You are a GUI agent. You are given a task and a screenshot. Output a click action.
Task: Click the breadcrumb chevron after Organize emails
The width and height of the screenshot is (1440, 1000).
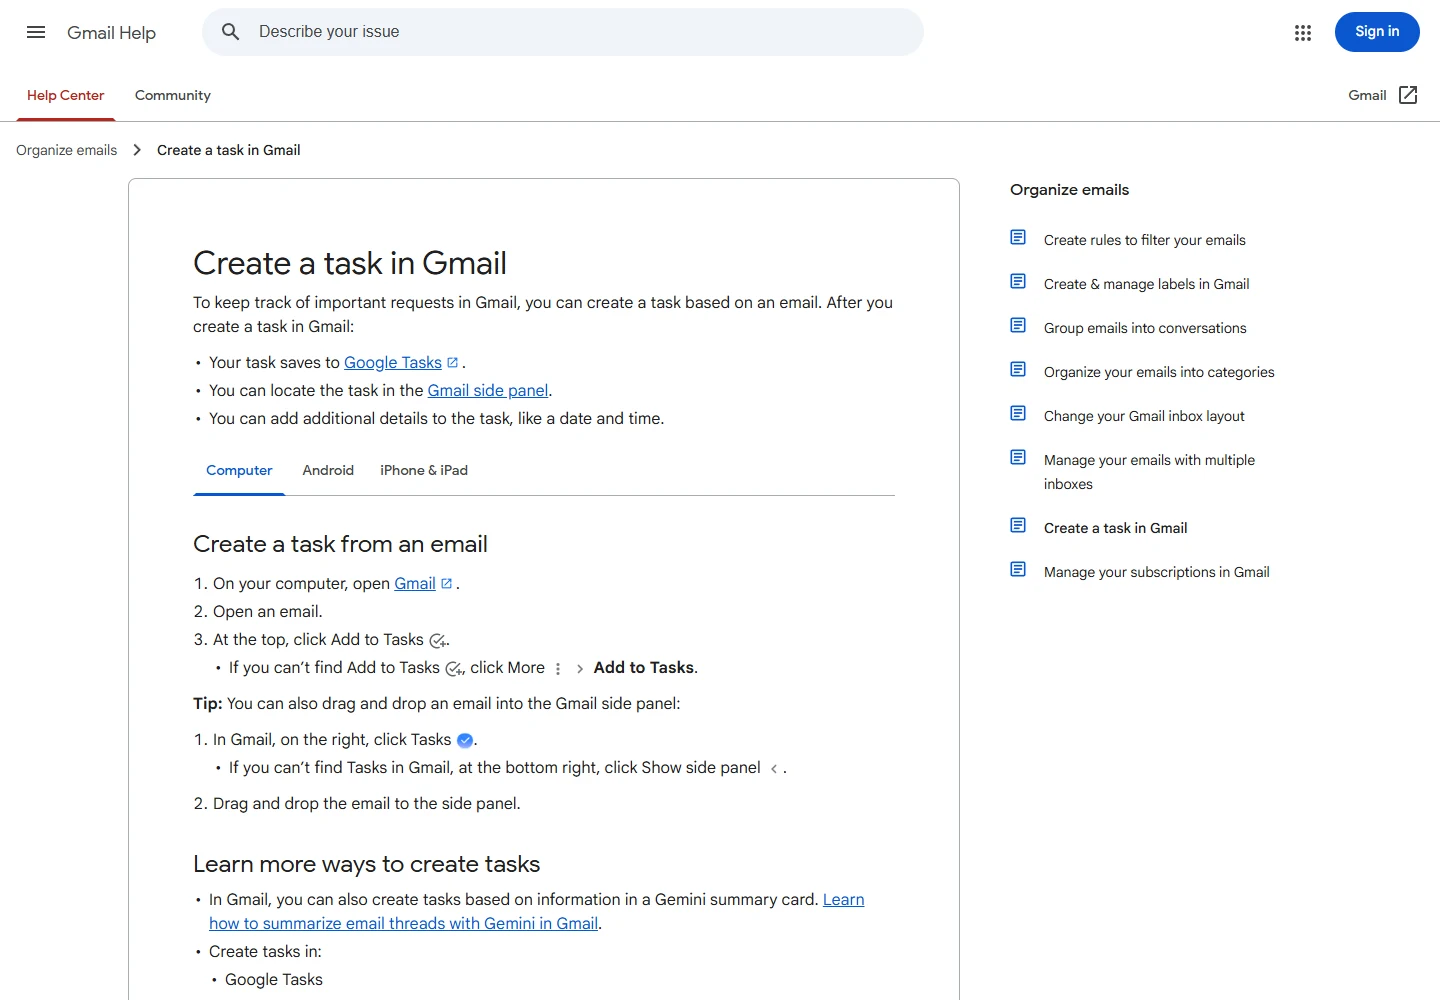click(x=137, y=150)
